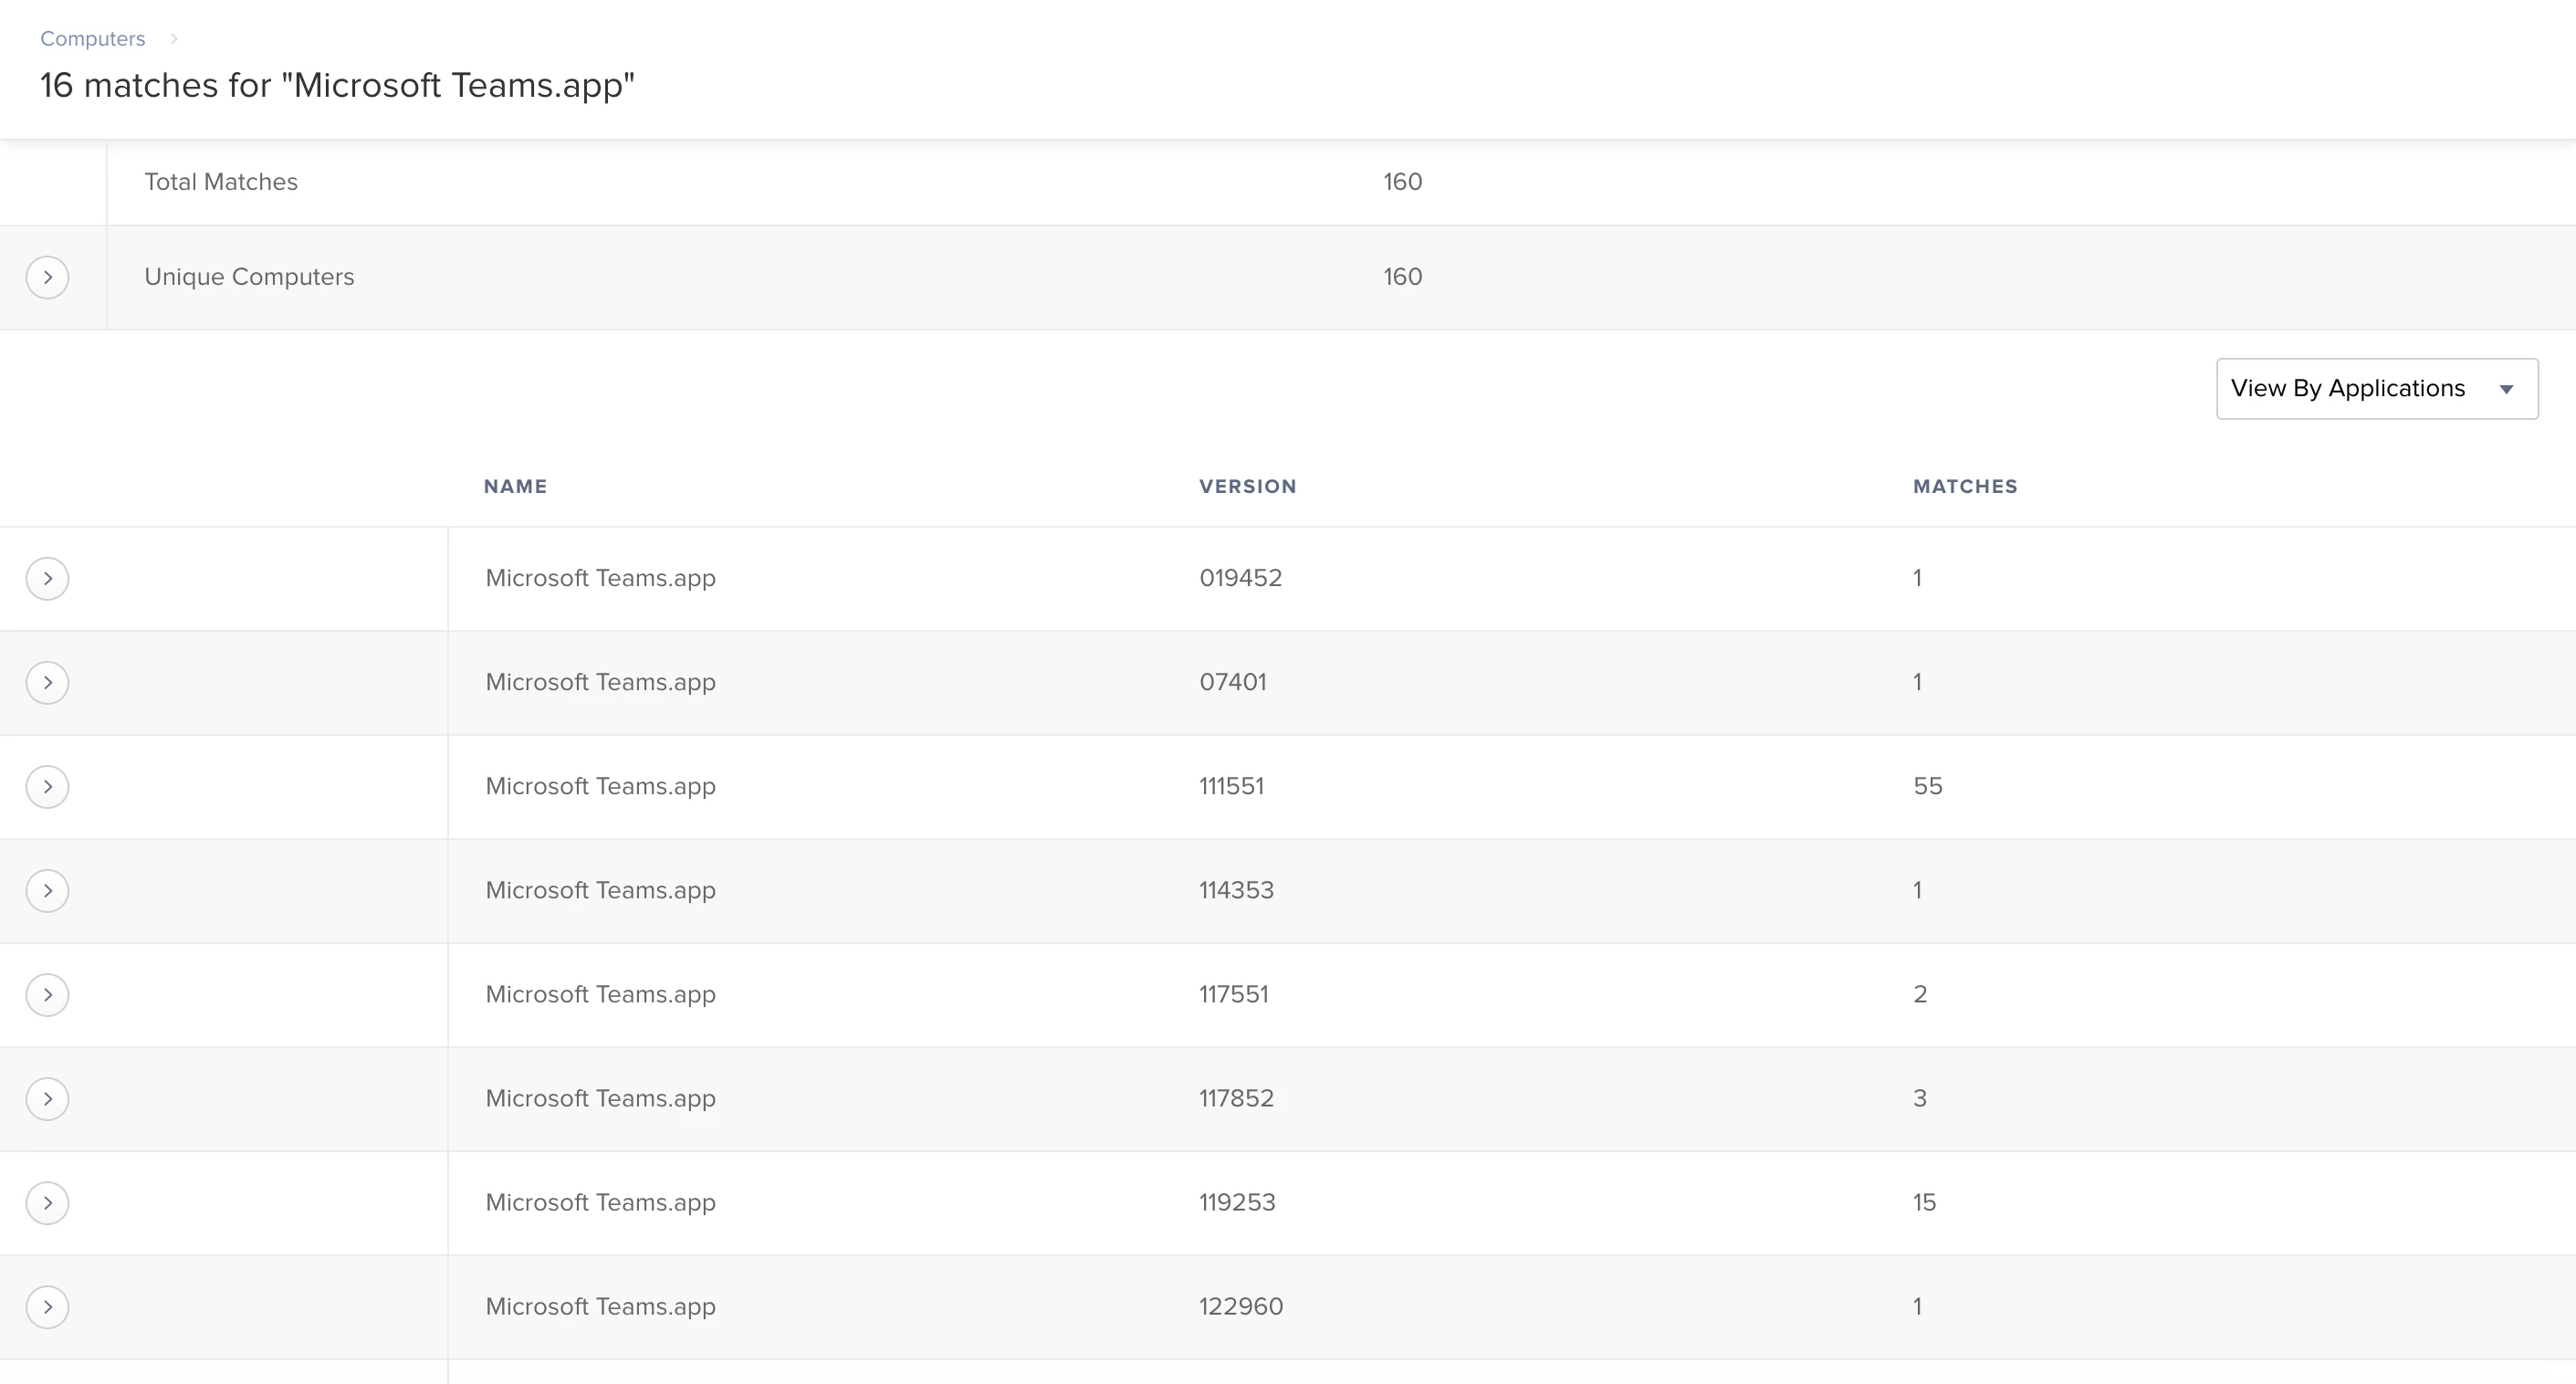Click version cell 111551

coord(1231,786)
